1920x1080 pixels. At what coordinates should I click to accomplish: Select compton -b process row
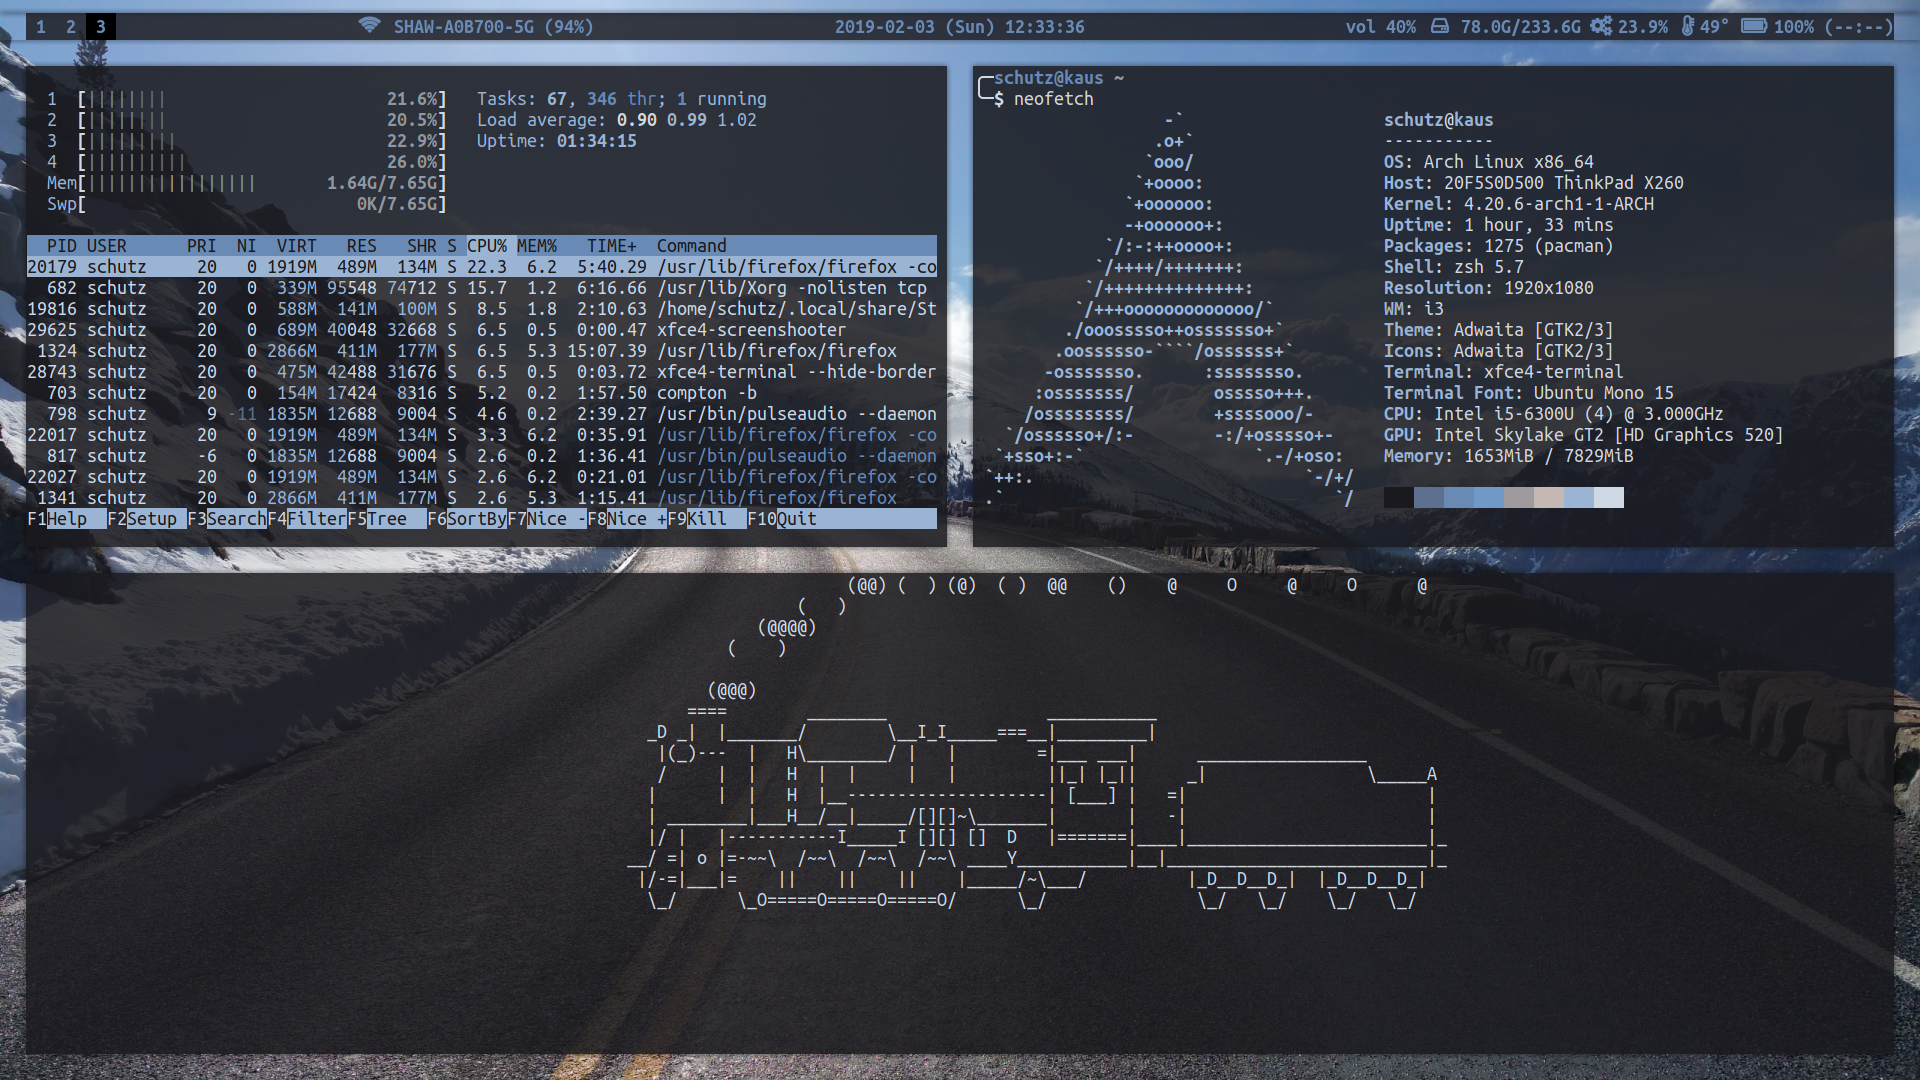coord(482,393)
